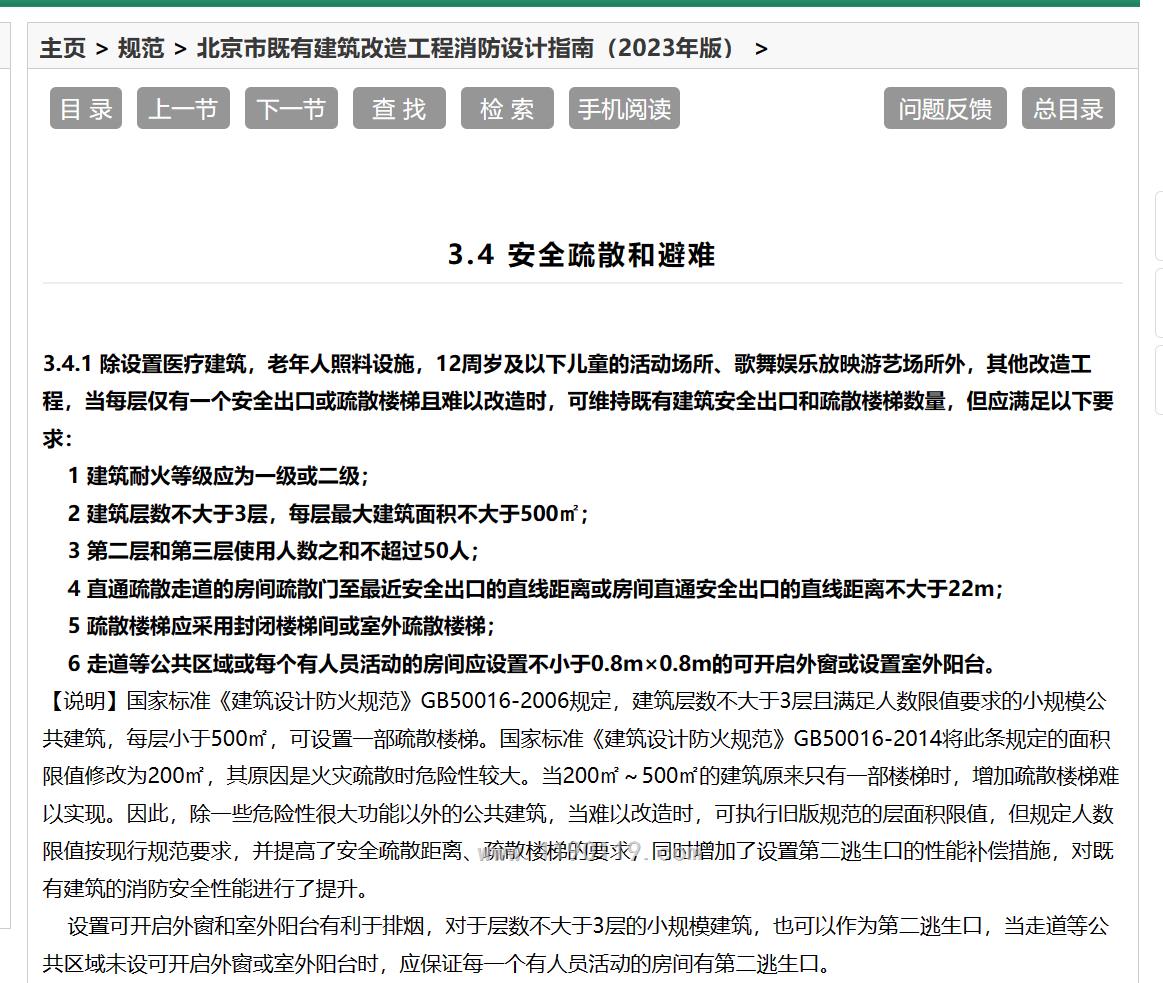Screen dimensions: 1163x983
Task: Click the 查找 find button
Action: 399,108
